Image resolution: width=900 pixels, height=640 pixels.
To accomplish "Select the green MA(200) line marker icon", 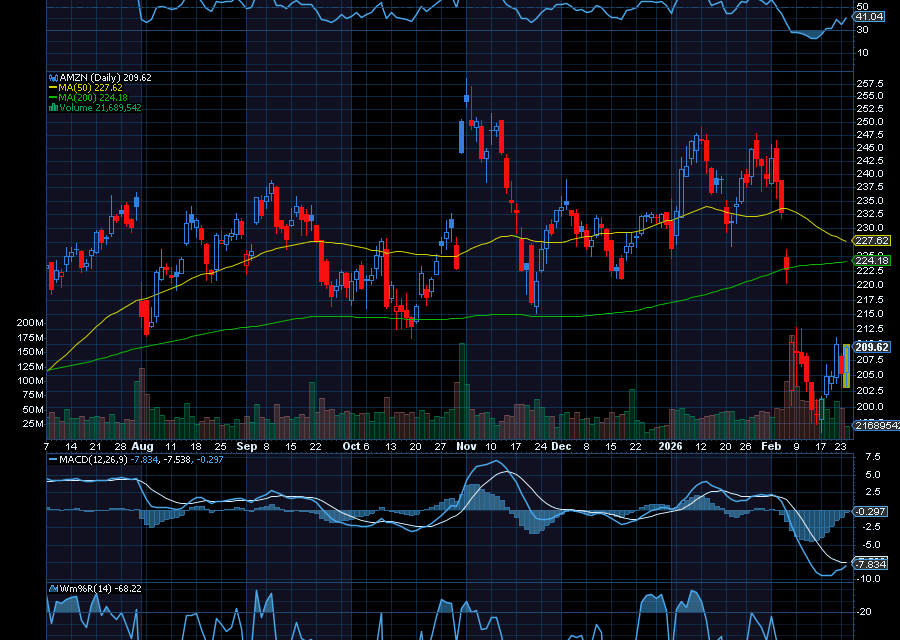I will pos(51,98).
